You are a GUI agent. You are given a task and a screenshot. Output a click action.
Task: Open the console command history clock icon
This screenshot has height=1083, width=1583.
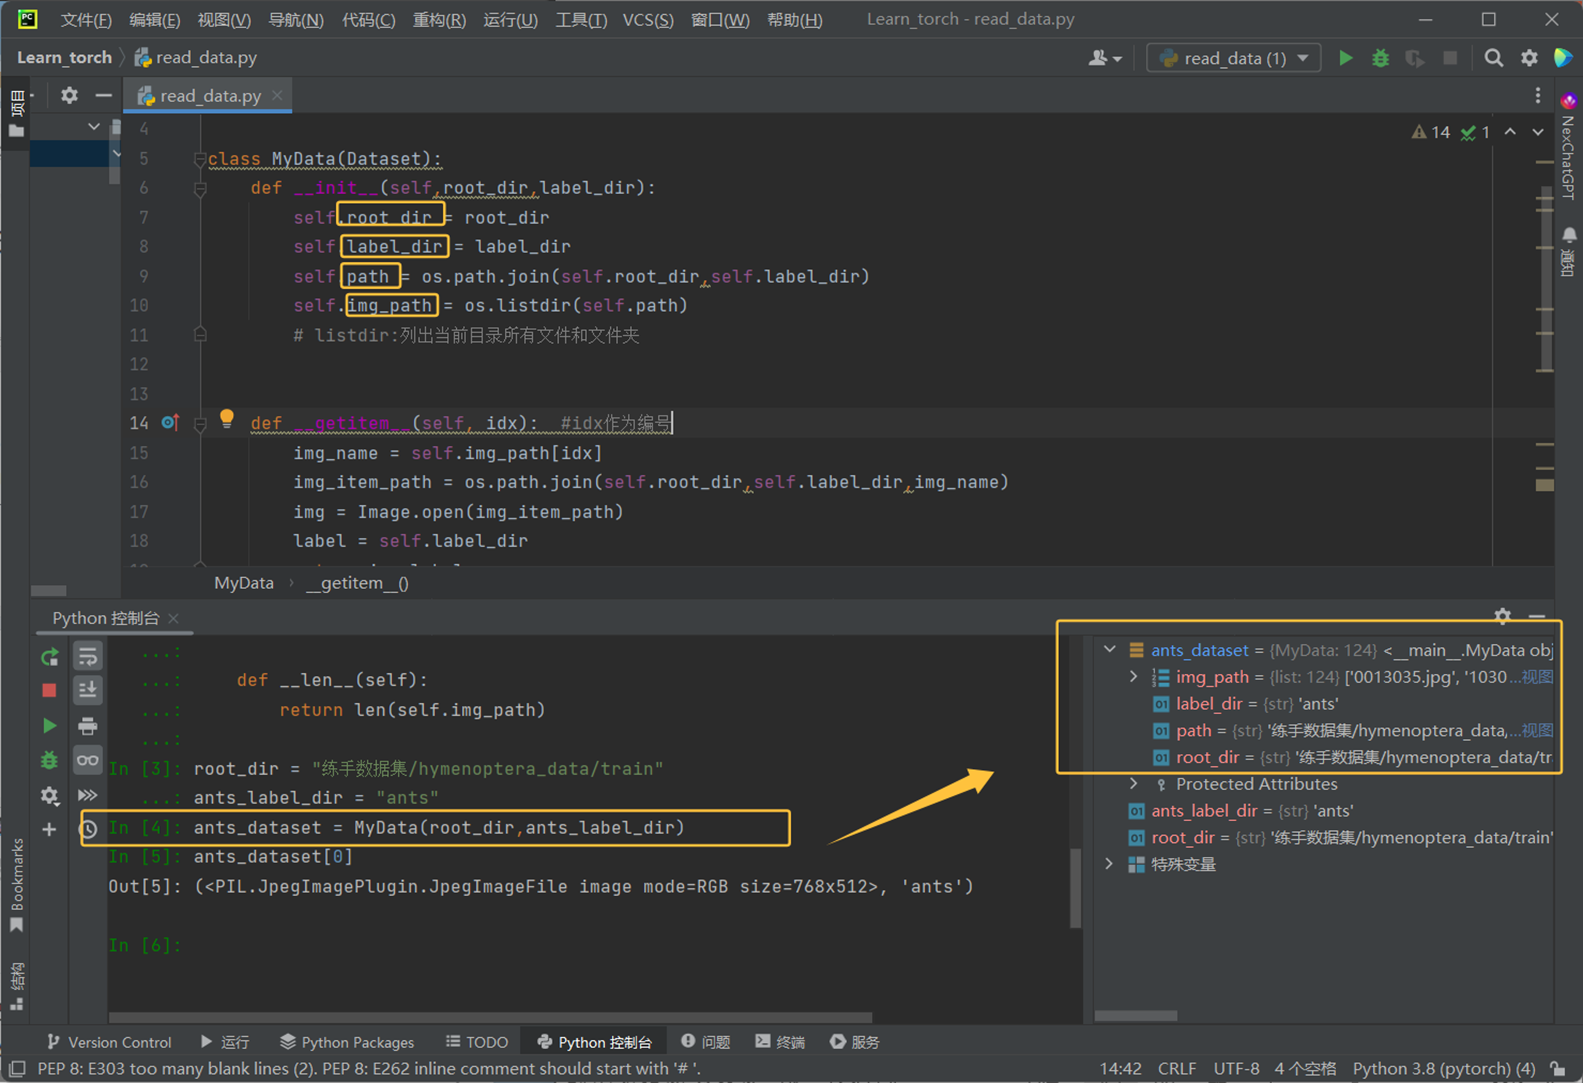[x=89, y=829]
